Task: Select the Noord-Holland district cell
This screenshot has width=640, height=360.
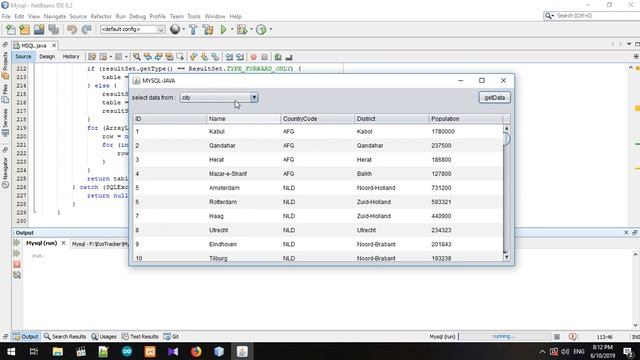Action: pos(392,188)
